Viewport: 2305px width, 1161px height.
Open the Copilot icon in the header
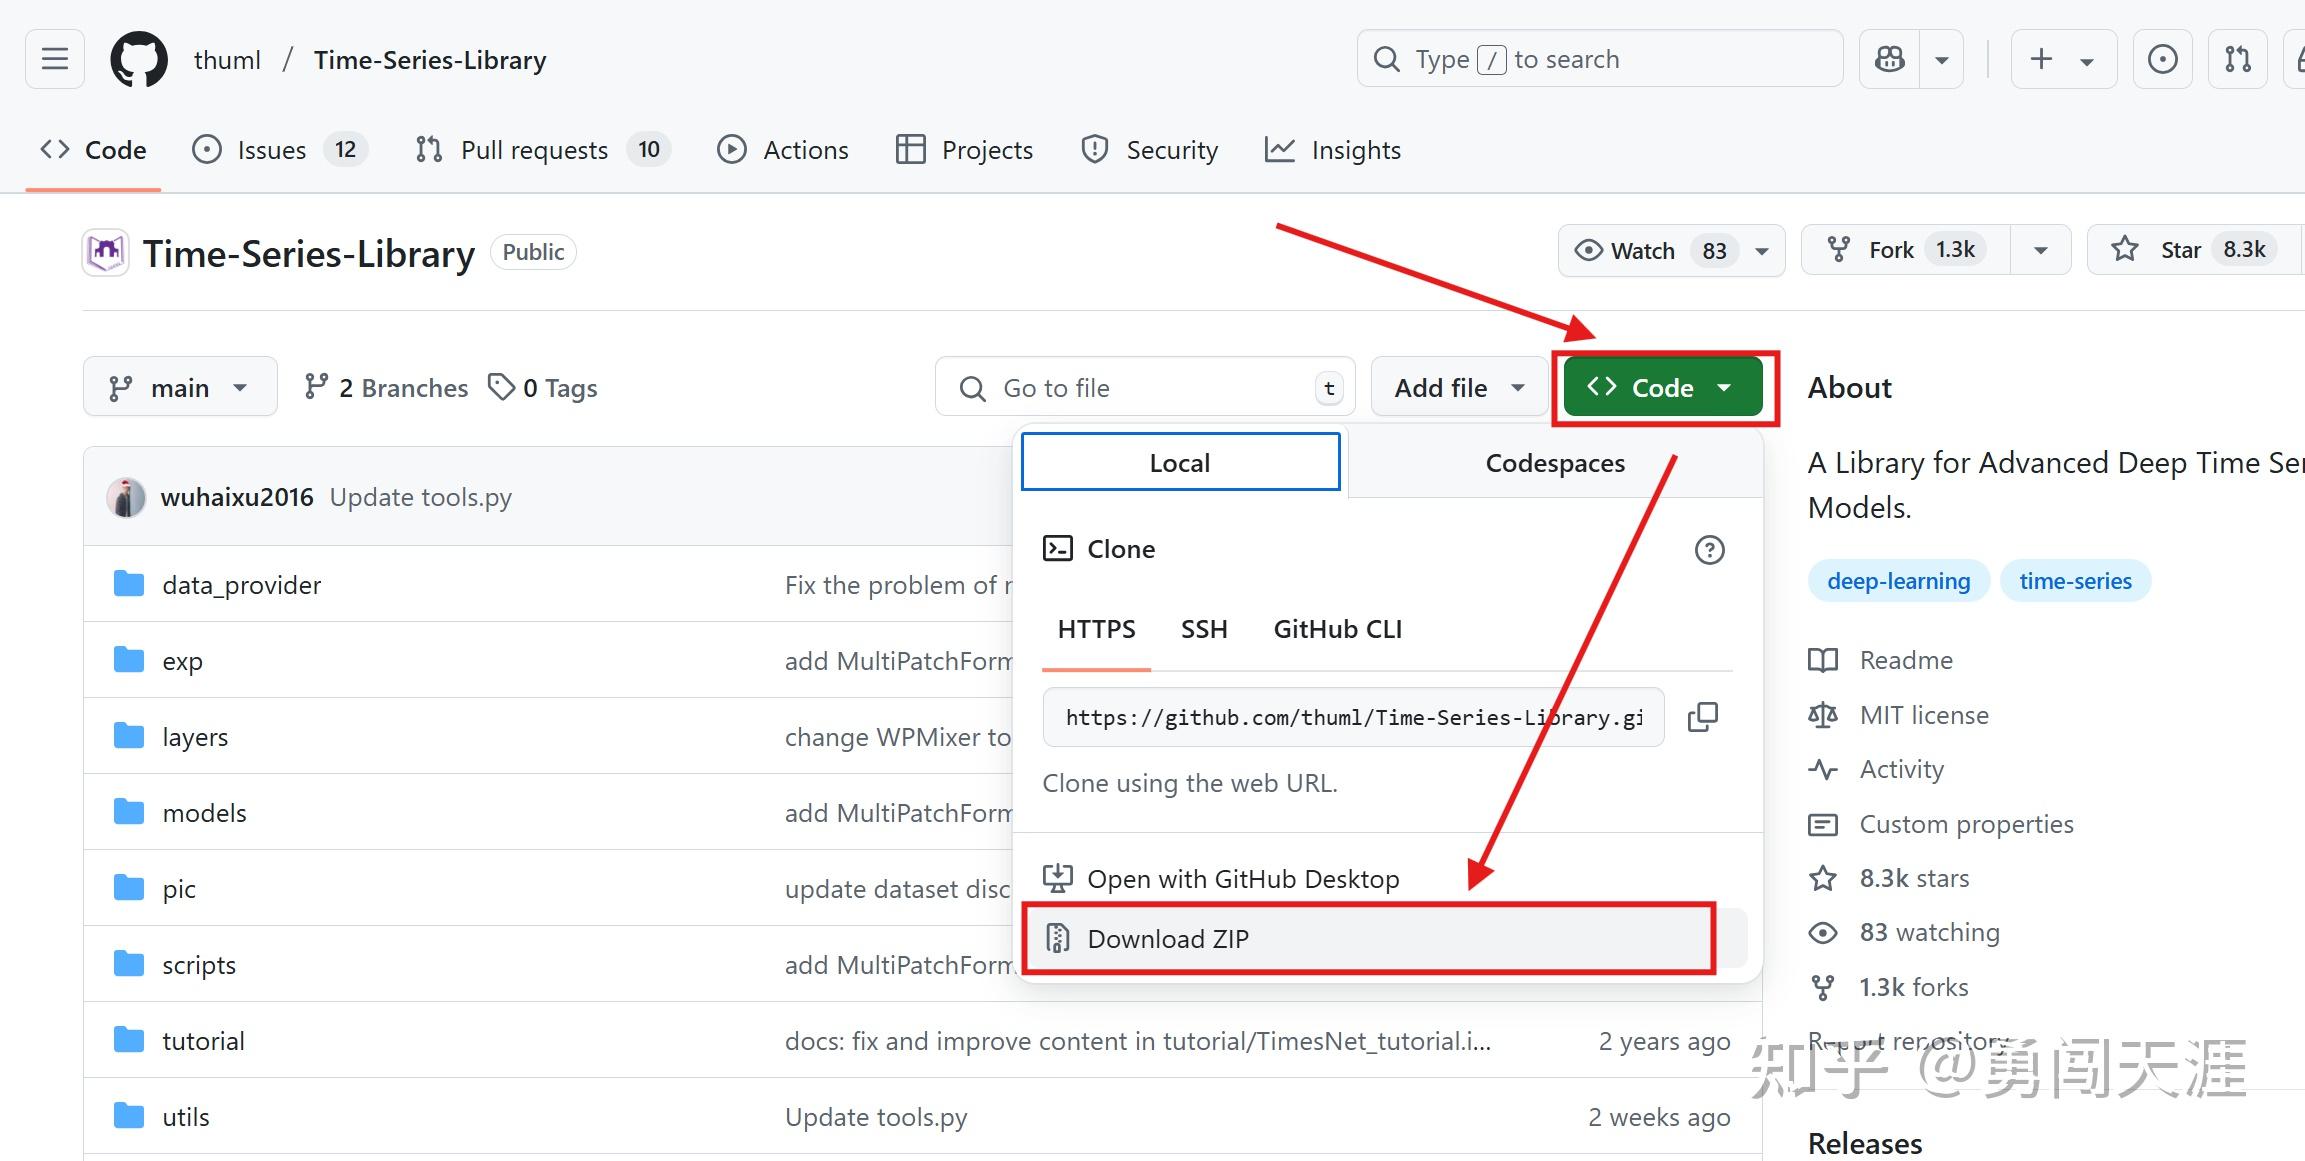1889,60
